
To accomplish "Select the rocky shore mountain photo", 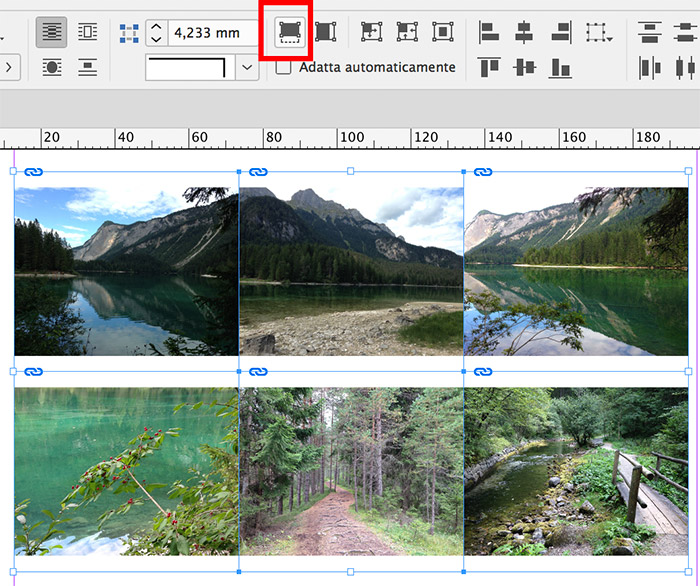I will [x=351, y=271].
